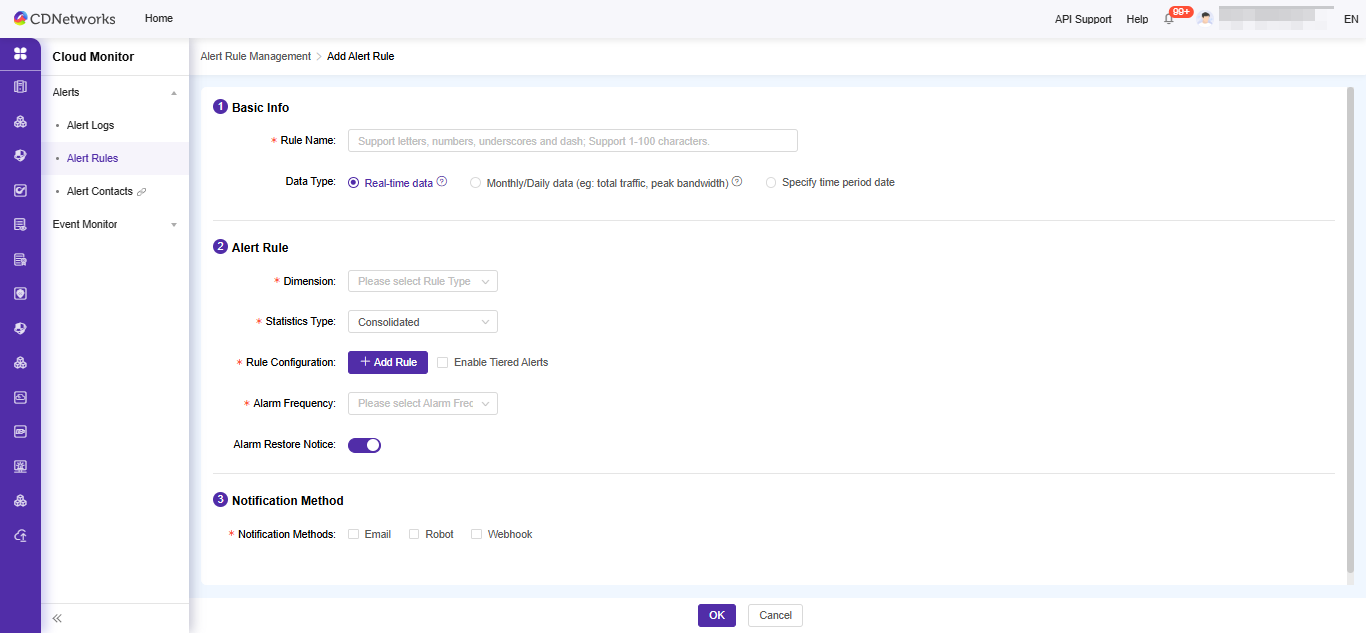Click the cloud upload icon in sidebar
This screenshot has height=633, width=1366.
tap(20, 535)
